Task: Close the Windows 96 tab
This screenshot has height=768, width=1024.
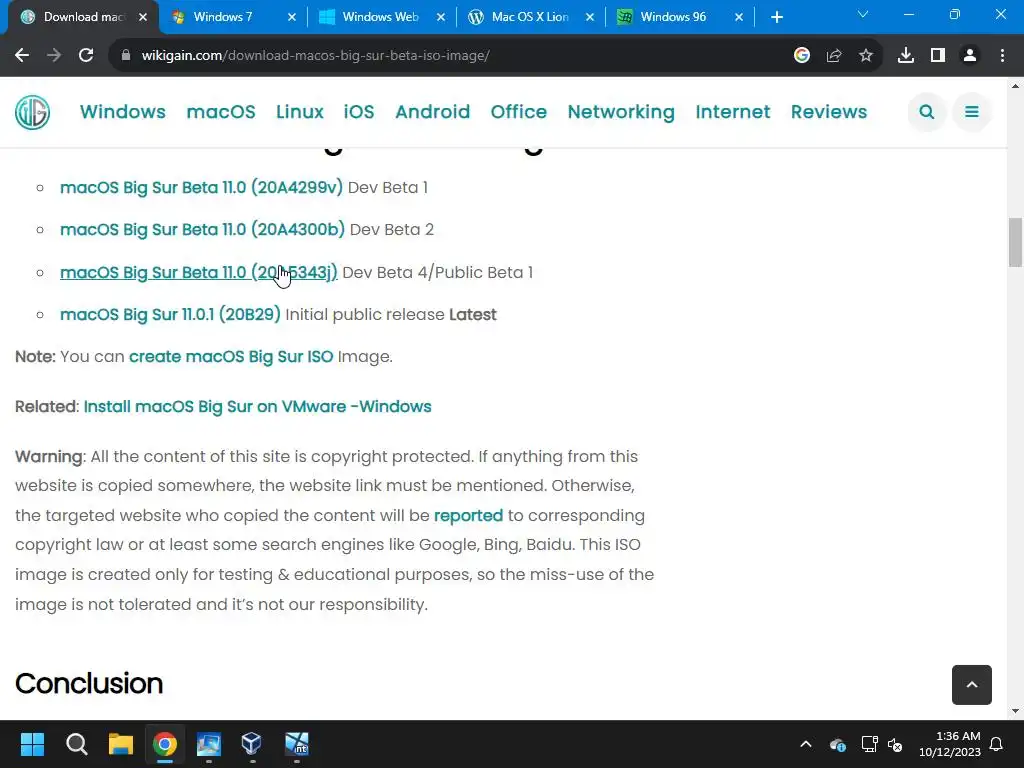Action: pos(739,17)
